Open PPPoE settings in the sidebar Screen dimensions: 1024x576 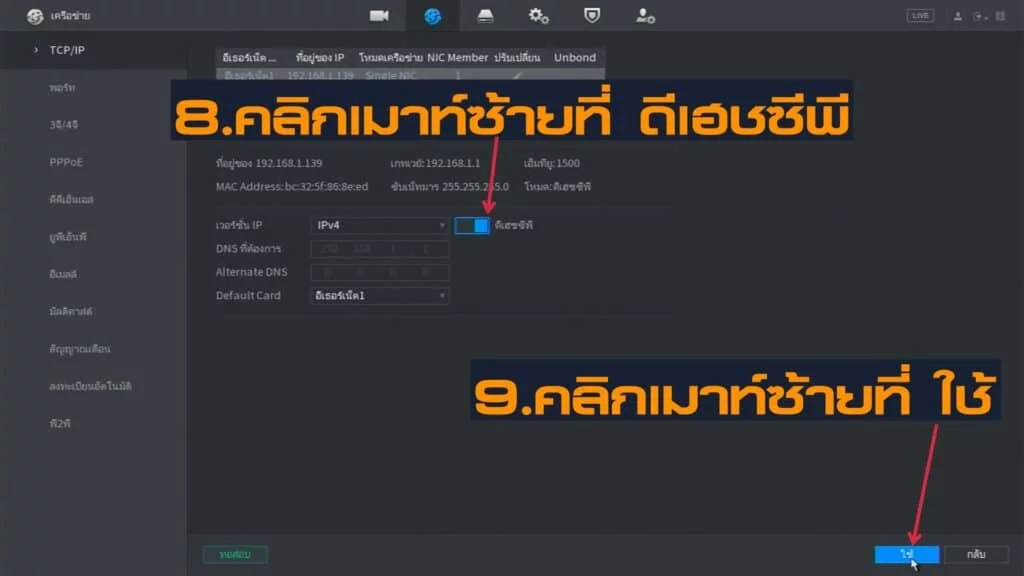pyautogui.click(x=66, y=162)
